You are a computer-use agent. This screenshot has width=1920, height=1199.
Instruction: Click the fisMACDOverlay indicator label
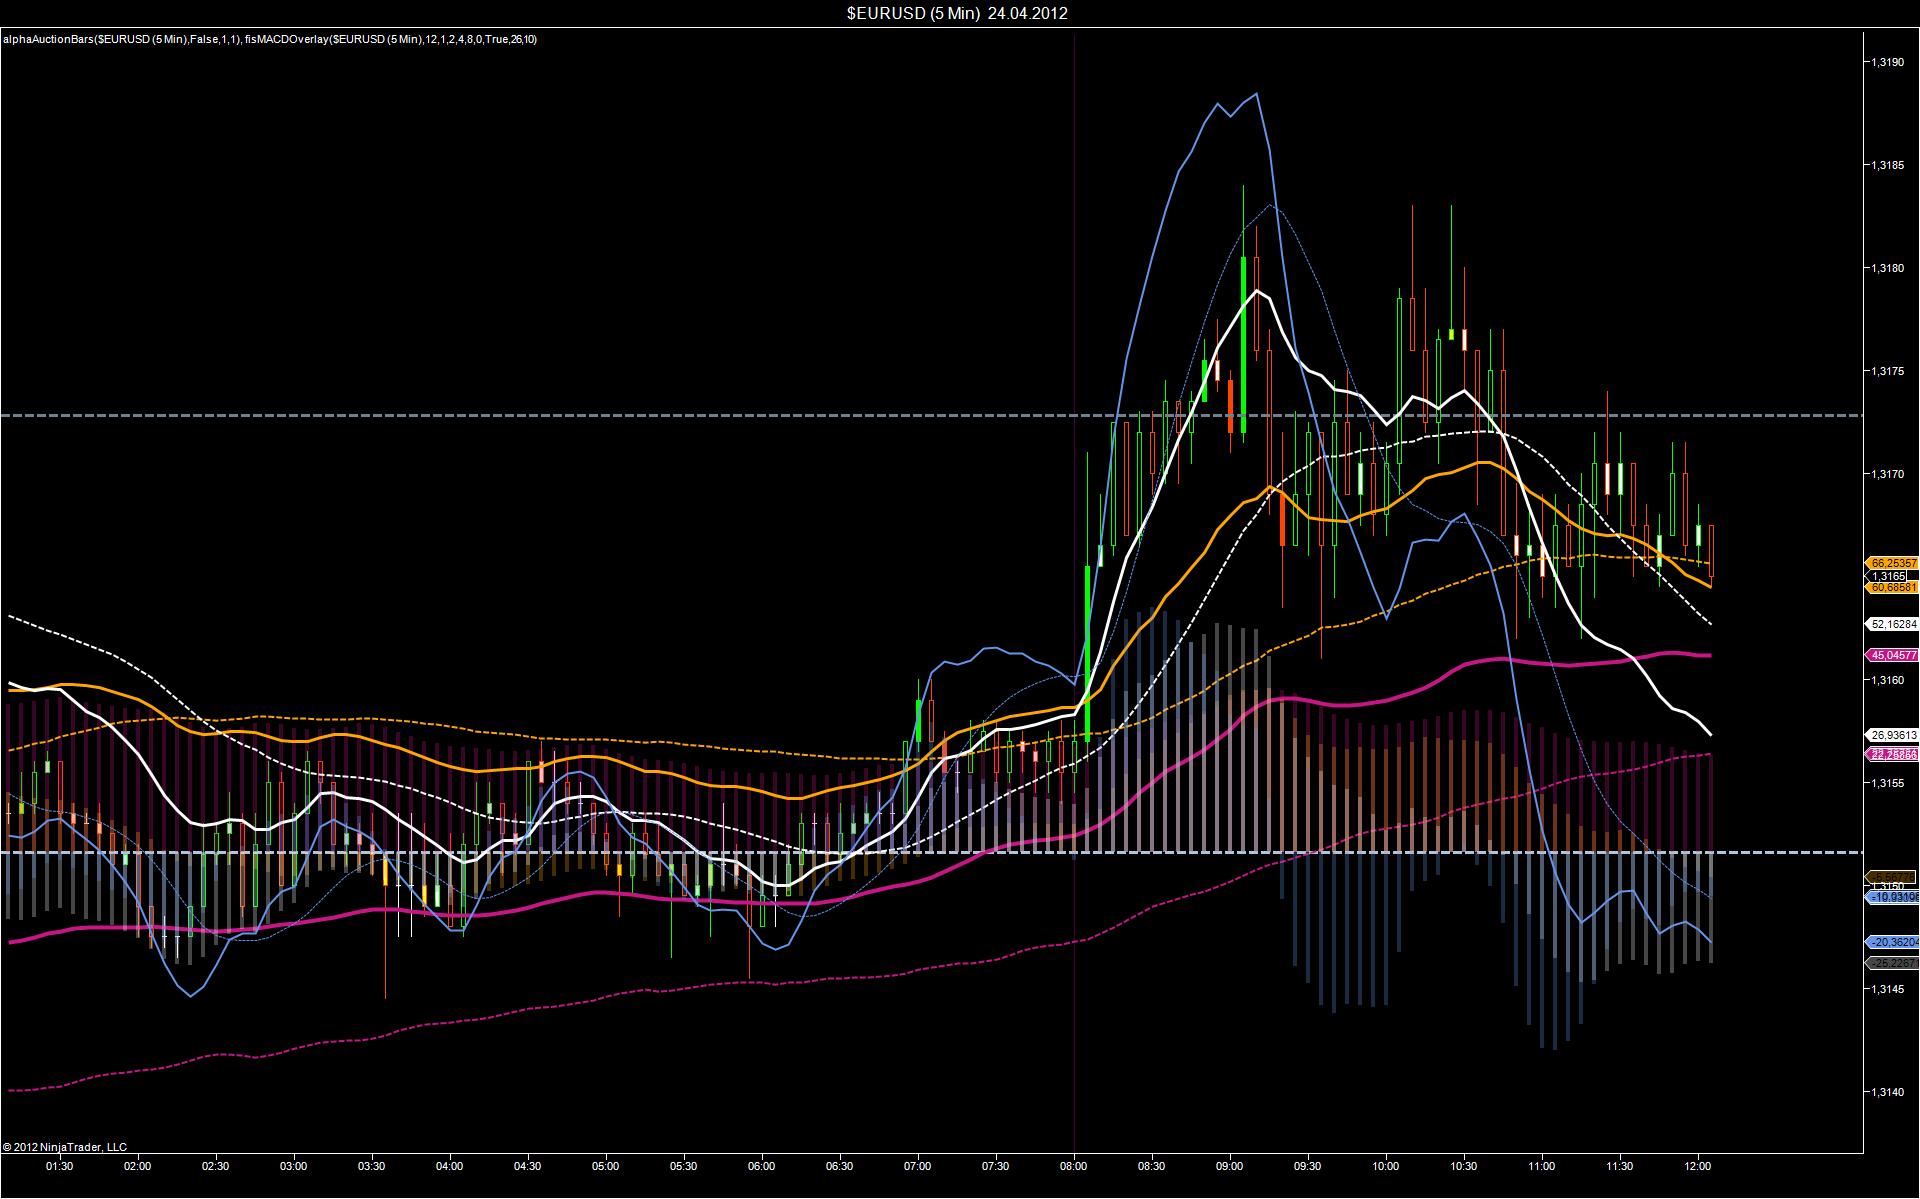pyautogui.click(x=391, y=39)
